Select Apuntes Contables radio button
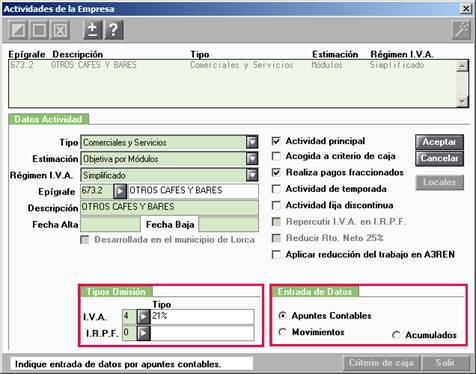 pyautogui.click(x=282, y=315)
